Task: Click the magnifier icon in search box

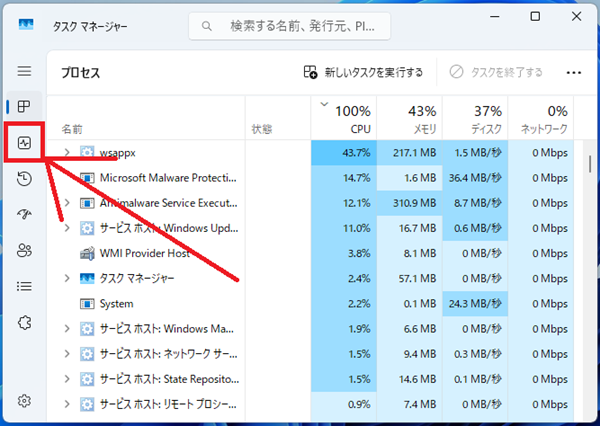Action: (207, 26)
